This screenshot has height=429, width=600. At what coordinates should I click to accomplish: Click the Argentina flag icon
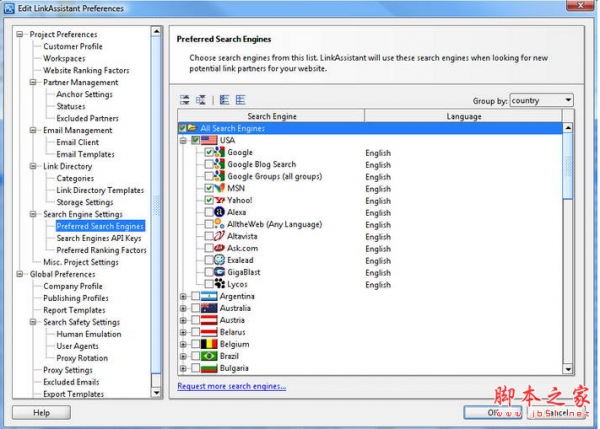[209, 296]
